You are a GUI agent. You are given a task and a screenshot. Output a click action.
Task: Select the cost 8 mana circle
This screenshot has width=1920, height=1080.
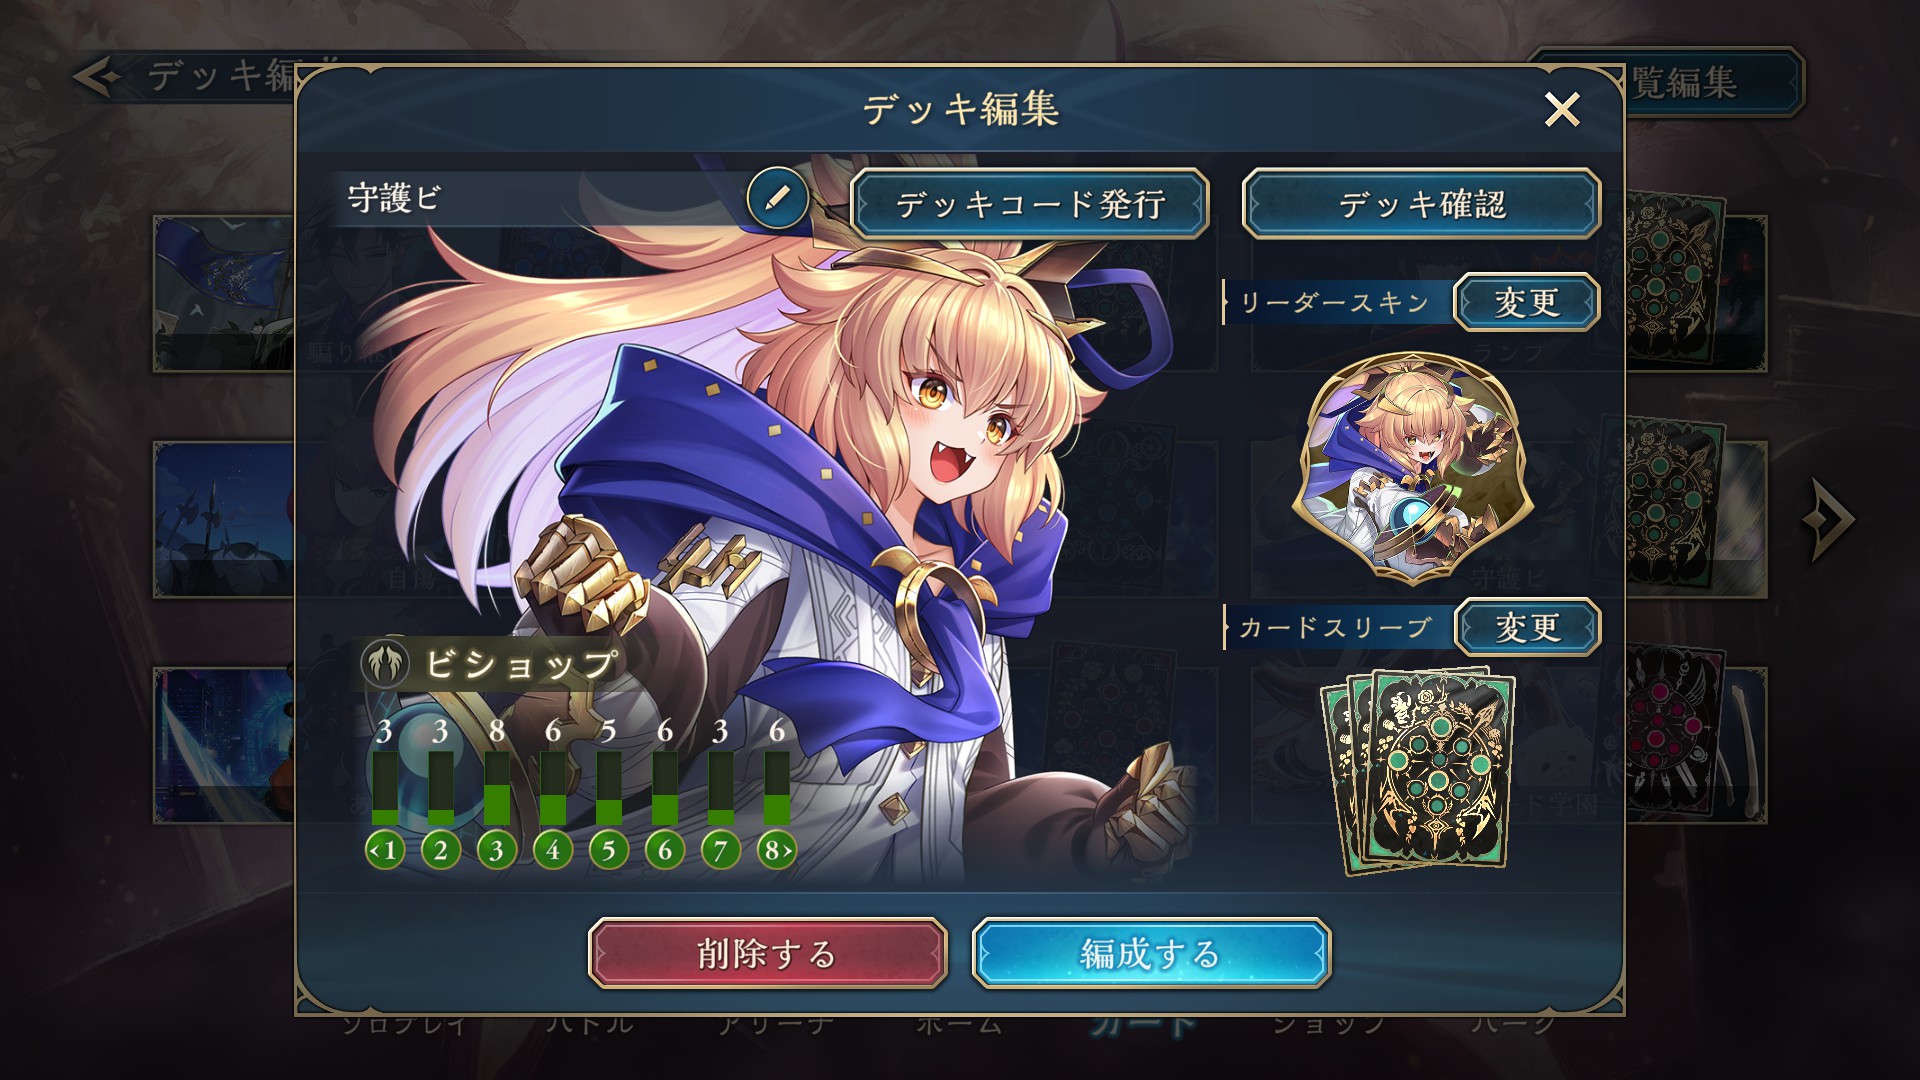pos(777,851)
